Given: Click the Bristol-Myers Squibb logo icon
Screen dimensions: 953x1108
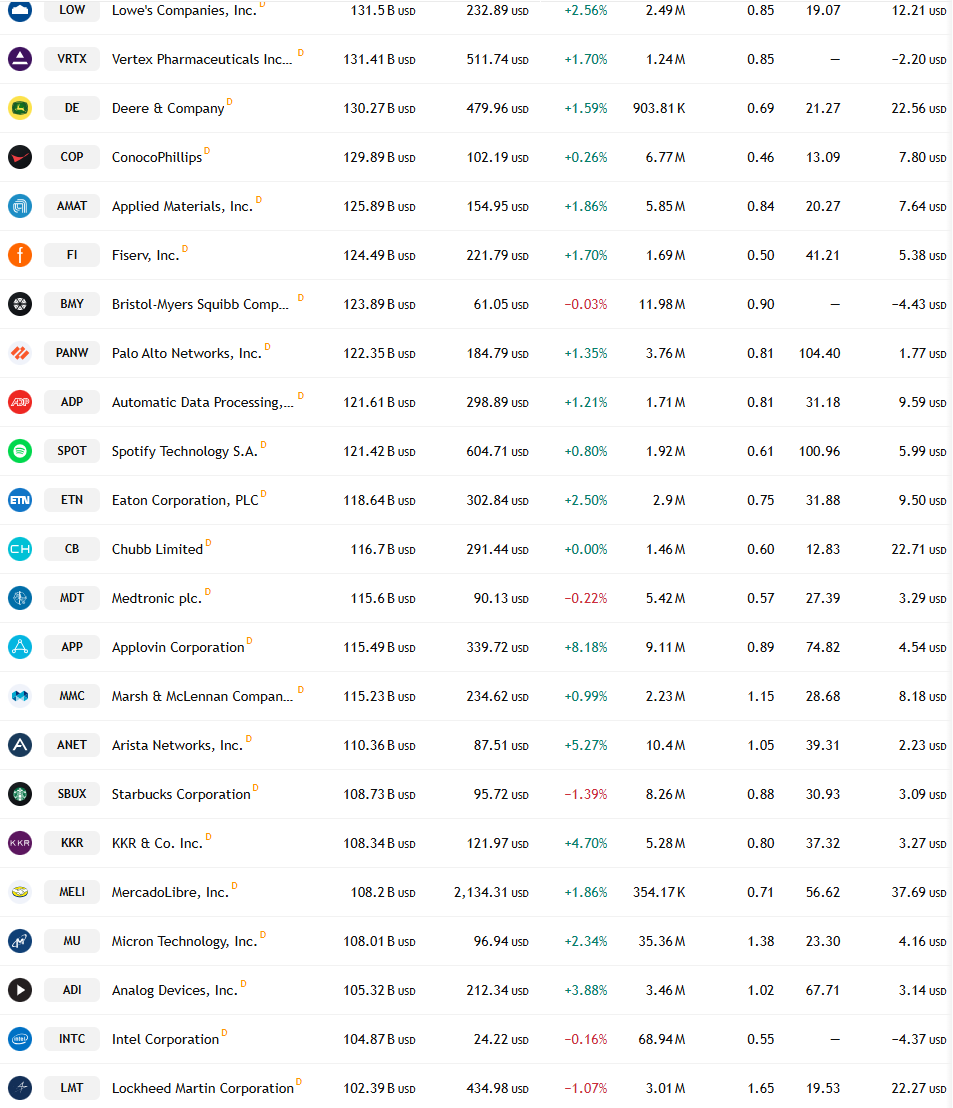Looking at the screenshot, I should (x=20, y=304).
